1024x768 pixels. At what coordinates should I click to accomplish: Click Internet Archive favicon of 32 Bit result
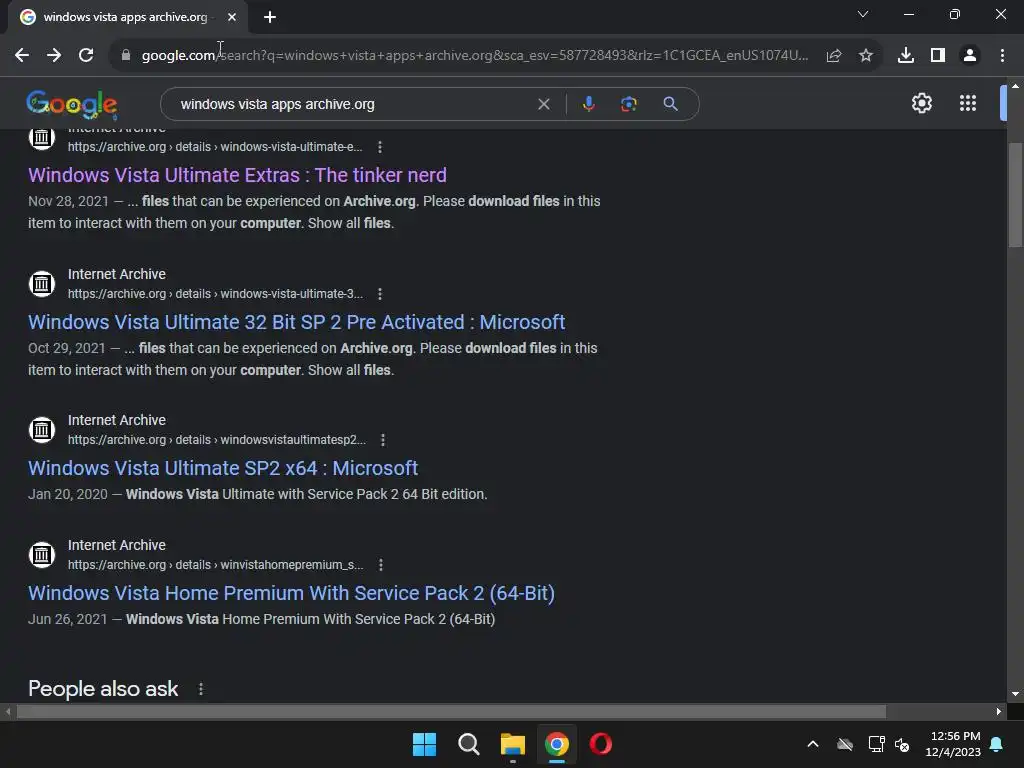pyautogui.click(x=42, y=284)
